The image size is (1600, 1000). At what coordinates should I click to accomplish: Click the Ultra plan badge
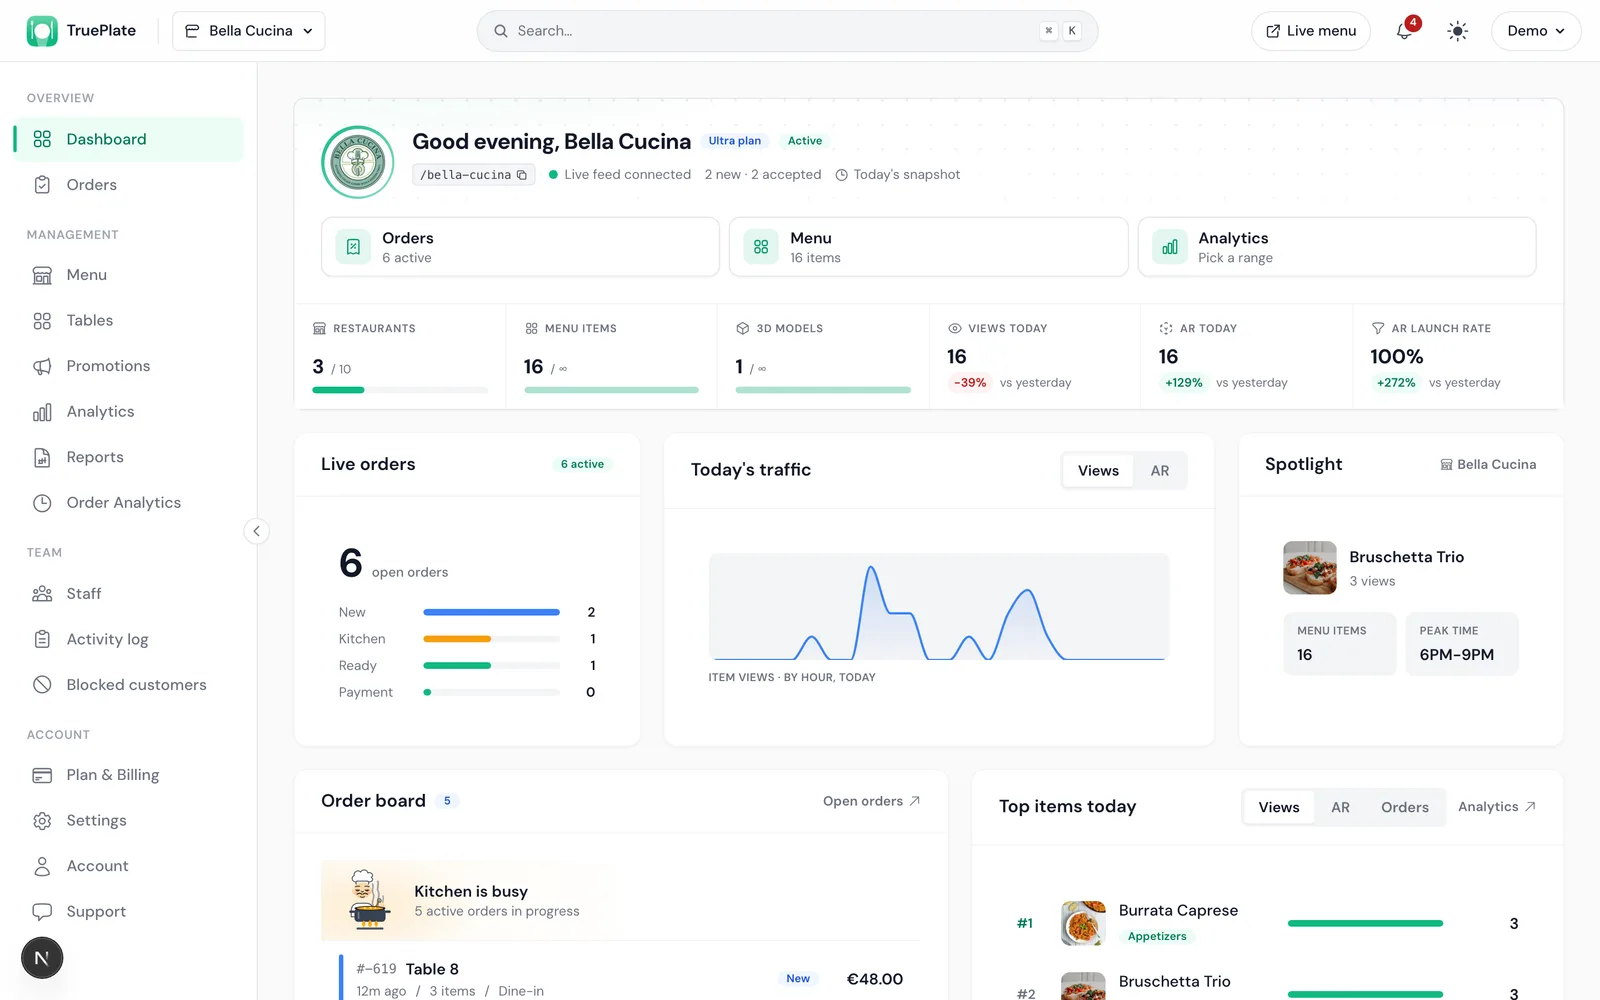click(x=735, y=141)
